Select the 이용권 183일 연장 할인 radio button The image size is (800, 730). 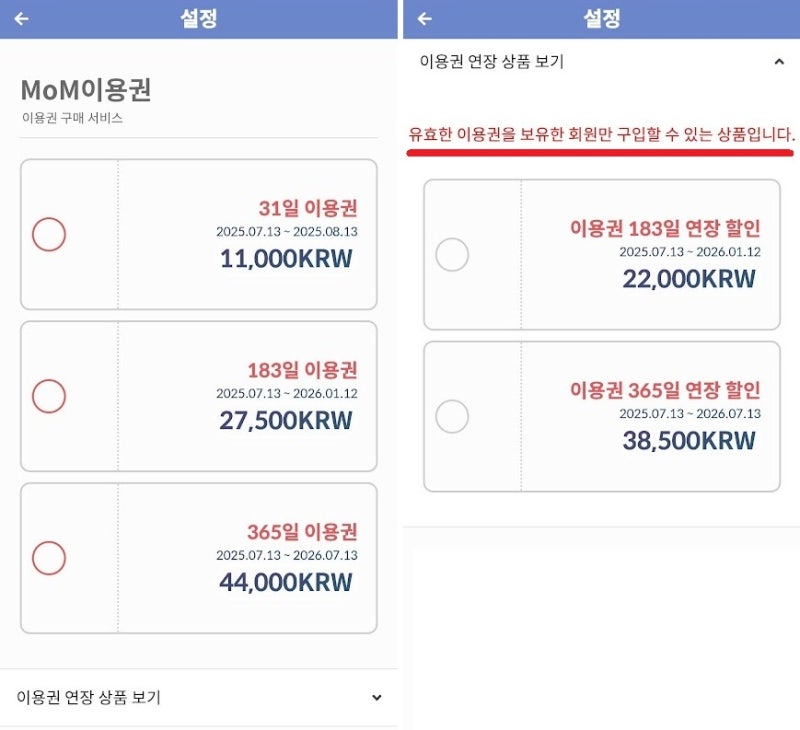(x=454, y=255)
